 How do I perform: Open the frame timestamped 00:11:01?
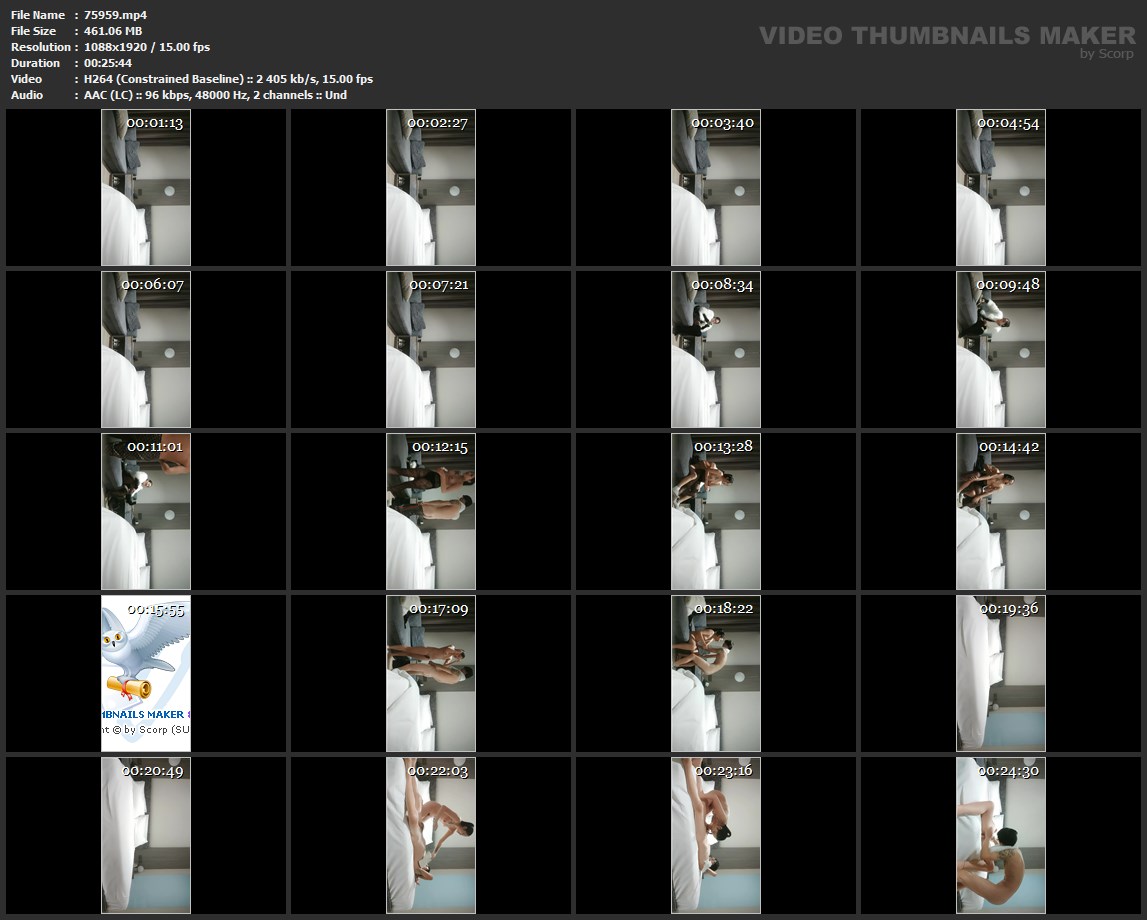pyautogui.click(x=146, y=511)
